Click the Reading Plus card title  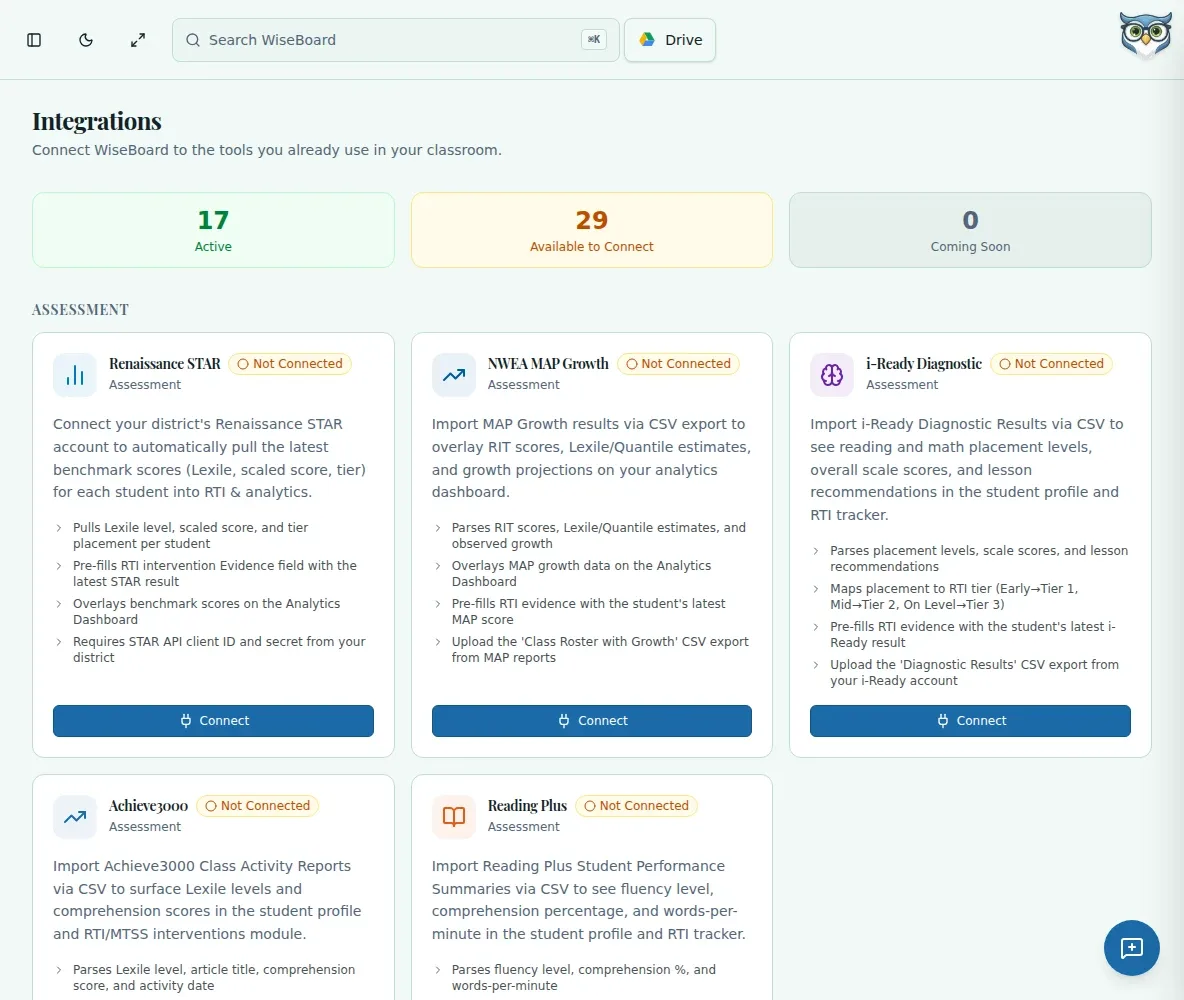pos(527,806)
